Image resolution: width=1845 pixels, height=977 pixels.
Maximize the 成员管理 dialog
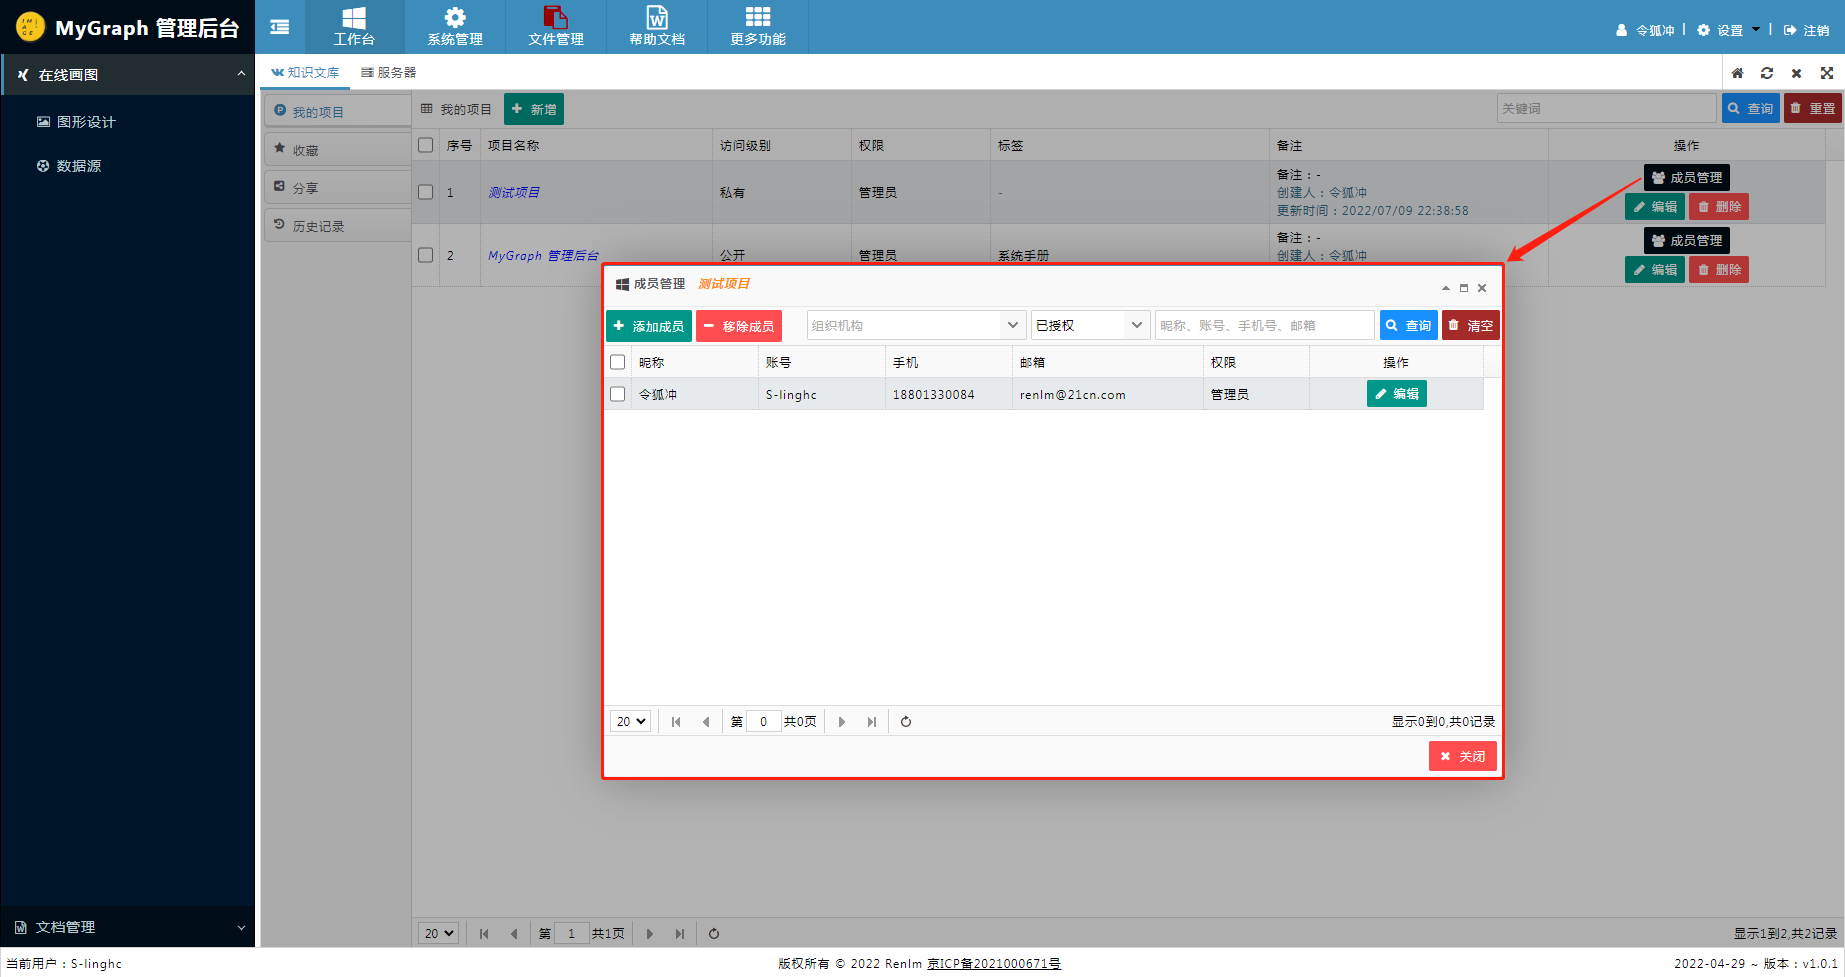pos(1464,288)
